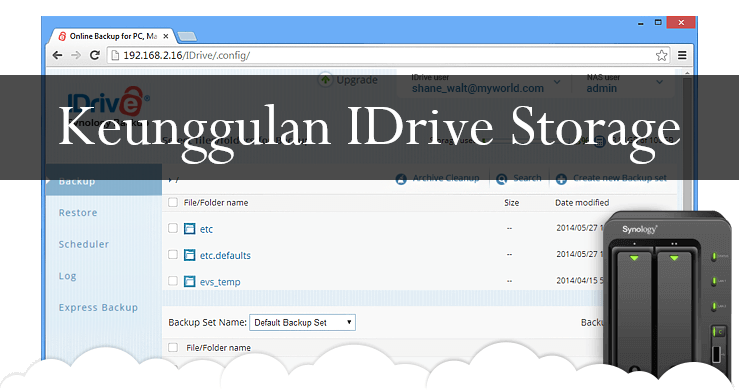This screenshot has width=739, height=390.
Task: Maximize the browser window
Action: pyautogui.click(x=658, y=22)
